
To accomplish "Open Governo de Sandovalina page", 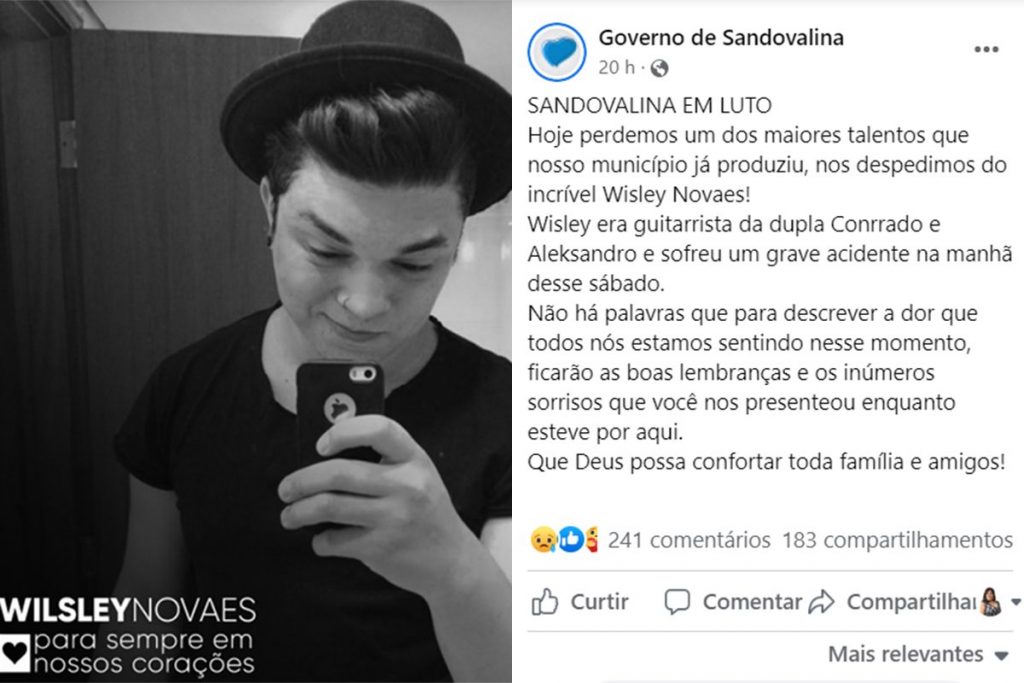I will (721, 38).
